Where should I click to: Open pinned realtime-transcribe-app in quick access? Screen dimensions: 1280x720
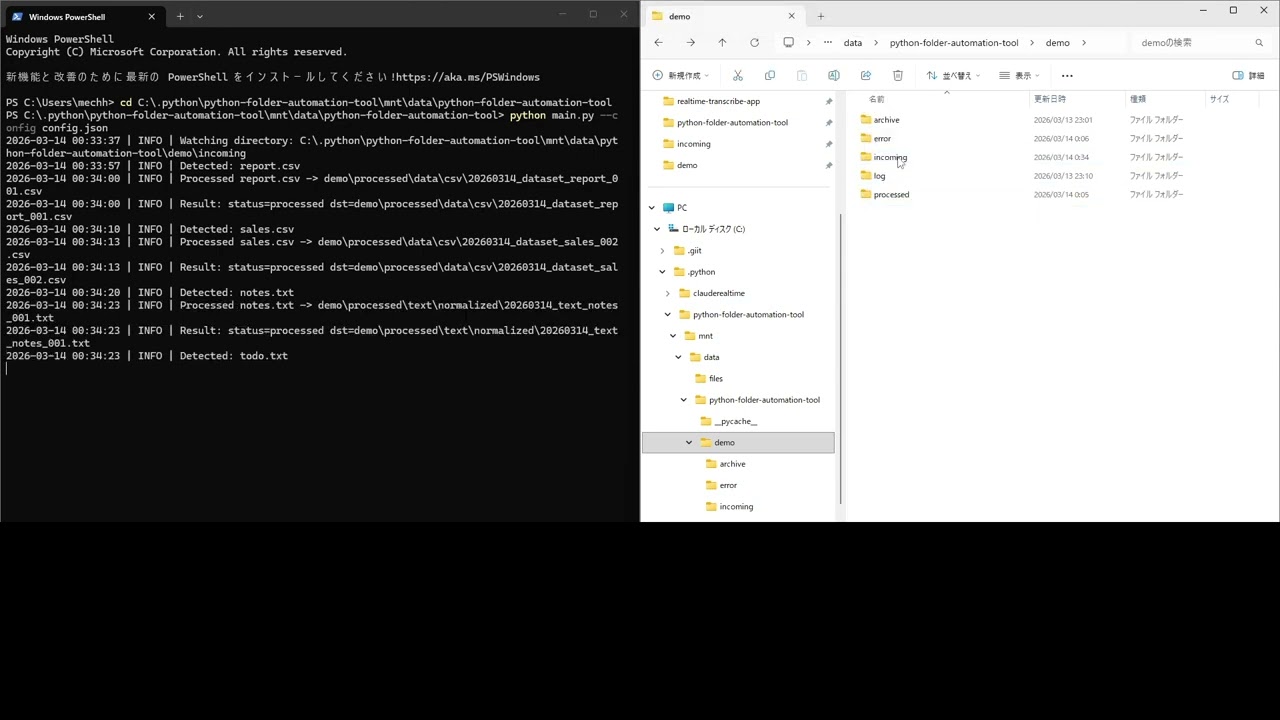coord(718,101)
